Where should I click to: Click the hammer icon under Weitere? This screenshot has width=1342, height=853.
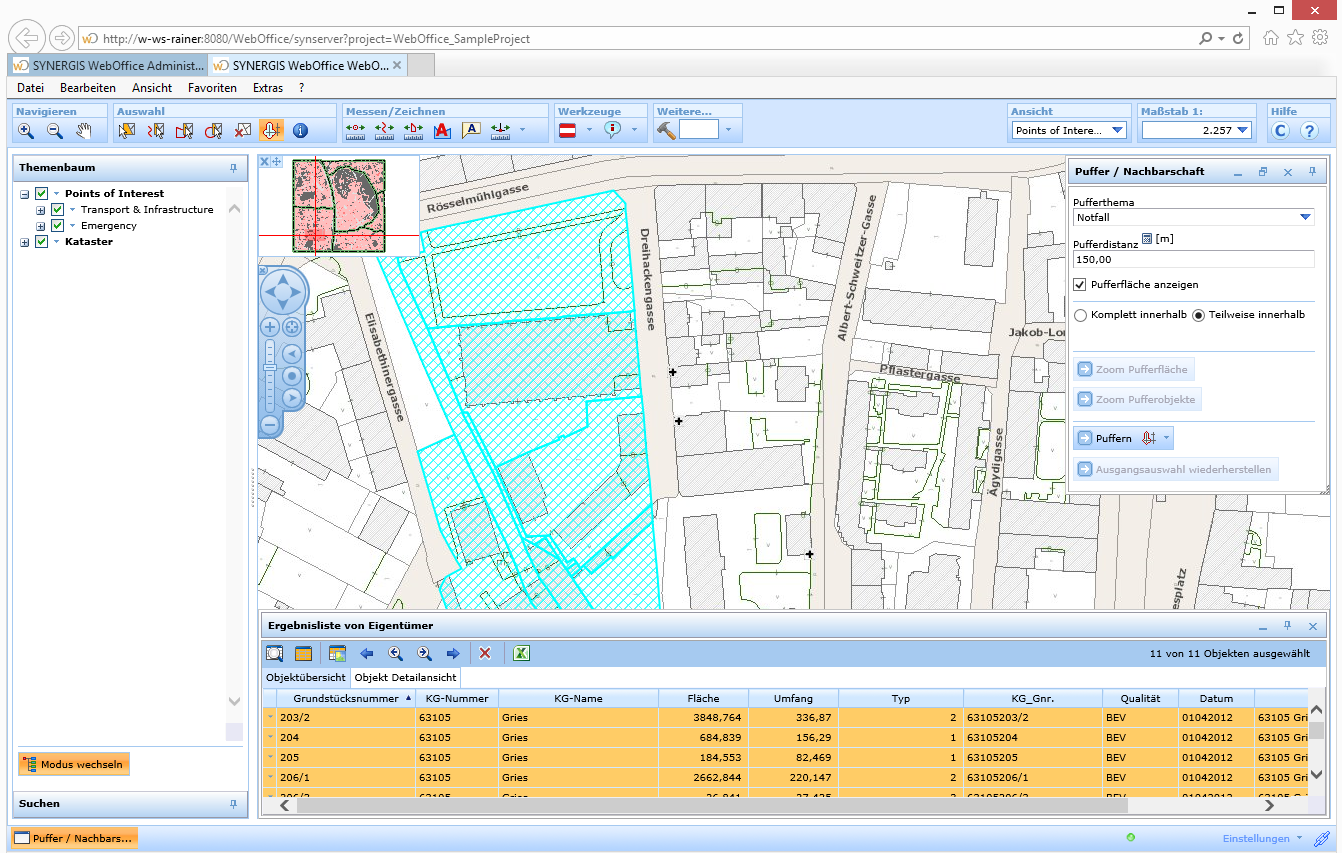coord(666,130)
